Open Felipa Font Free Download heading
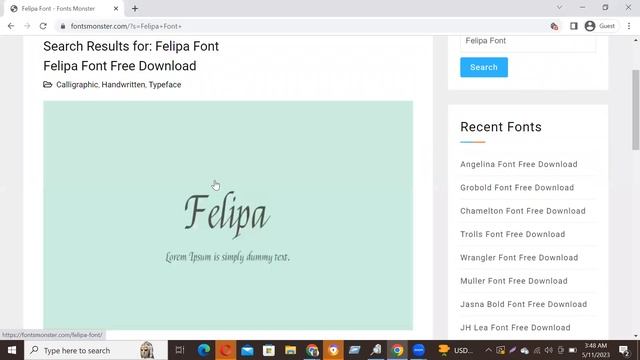The image size is (640, 360). 120,66
